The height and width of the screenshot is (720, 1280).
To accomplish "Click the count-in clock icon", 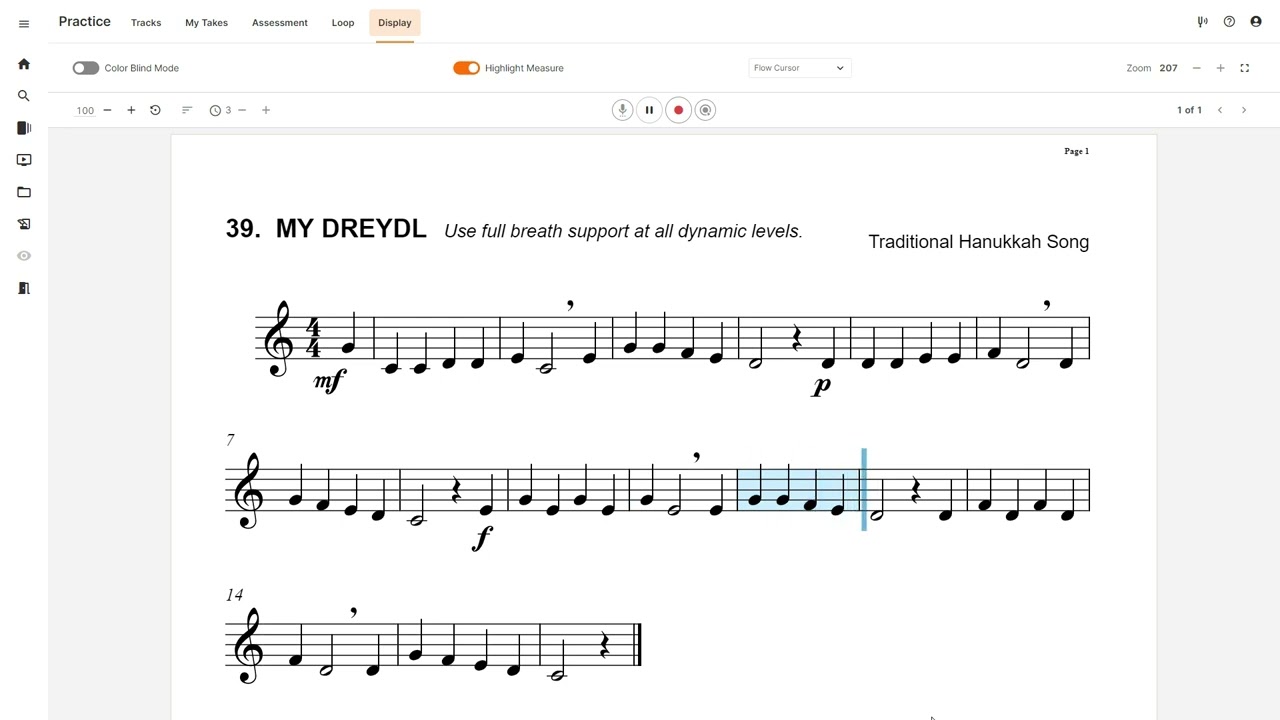I will [x=215, y=110].
